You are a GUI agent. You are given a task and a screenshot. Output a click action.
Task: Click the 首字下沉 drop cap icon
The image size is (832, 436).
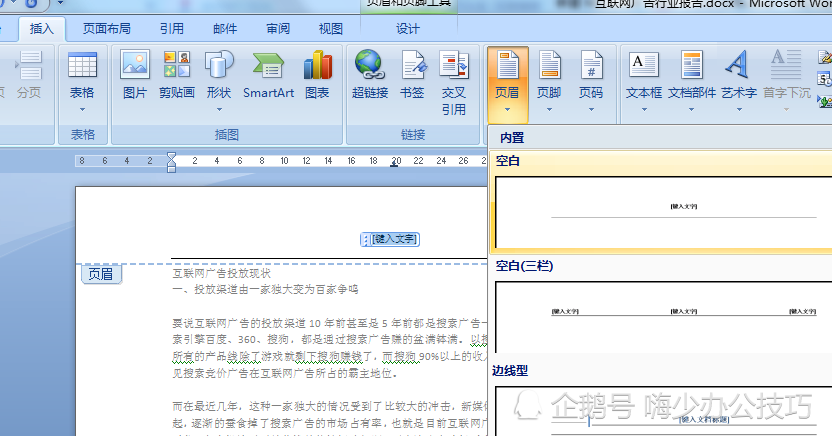coord(786,65)
